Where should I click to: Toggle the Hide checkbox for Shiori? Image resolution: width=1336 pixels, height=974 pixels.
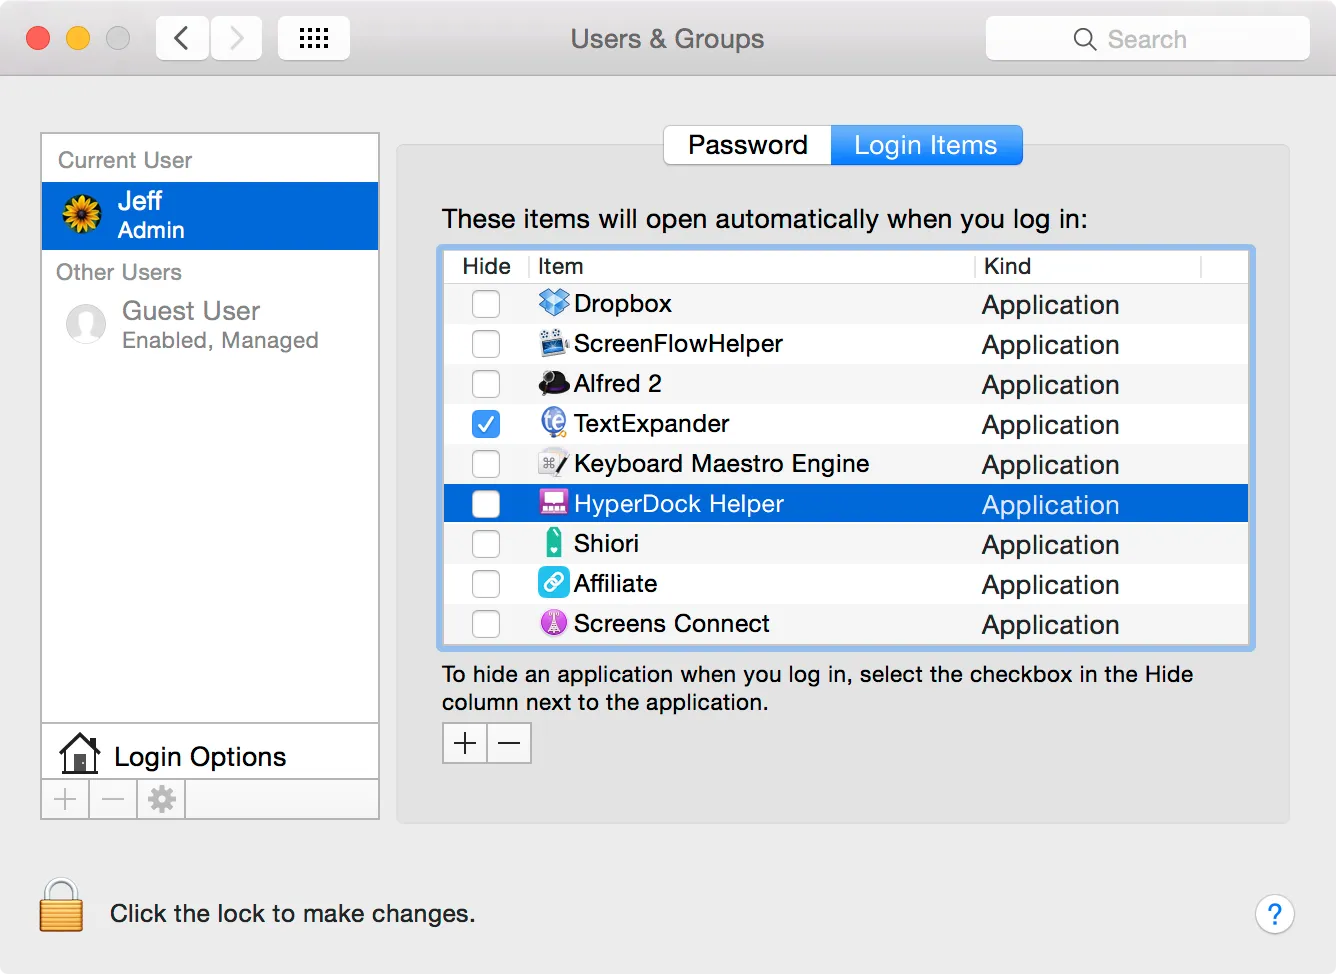tap(486, 544)
